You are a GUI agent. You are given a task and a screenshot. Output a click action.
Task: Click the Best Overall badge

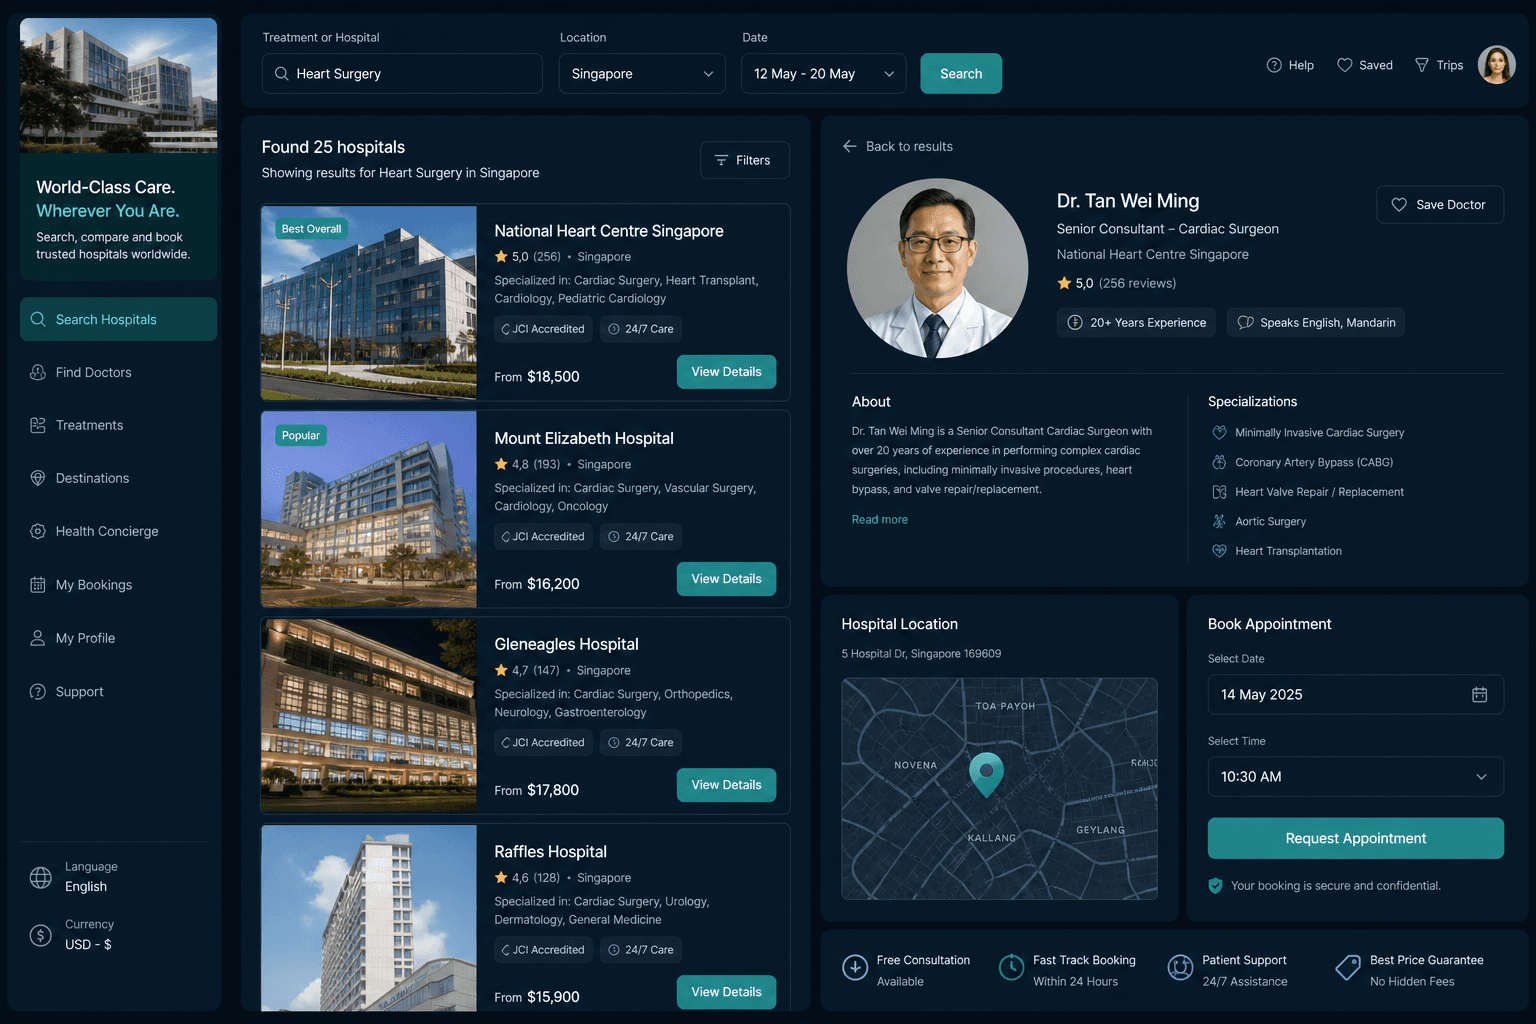click(311, 229)
